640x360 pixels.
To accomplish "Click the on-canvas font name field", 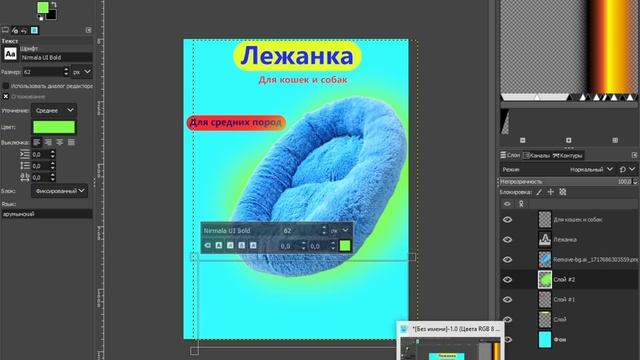I will [241, 231].
